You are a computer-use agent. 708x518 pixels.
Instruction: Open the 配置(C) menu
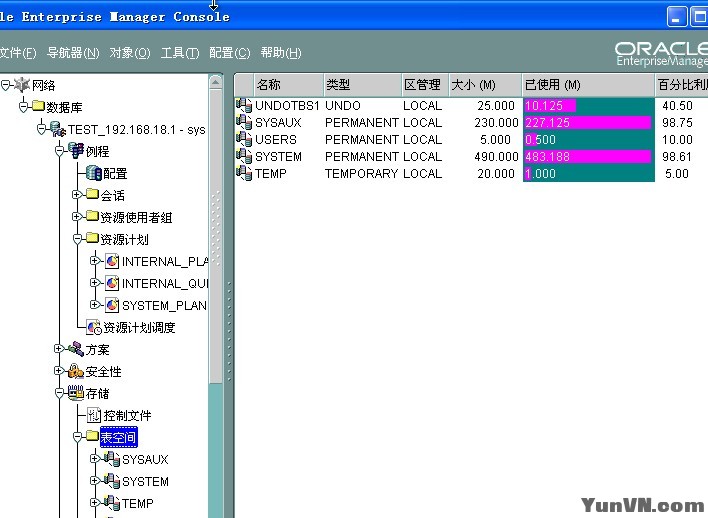coord(229,53)
